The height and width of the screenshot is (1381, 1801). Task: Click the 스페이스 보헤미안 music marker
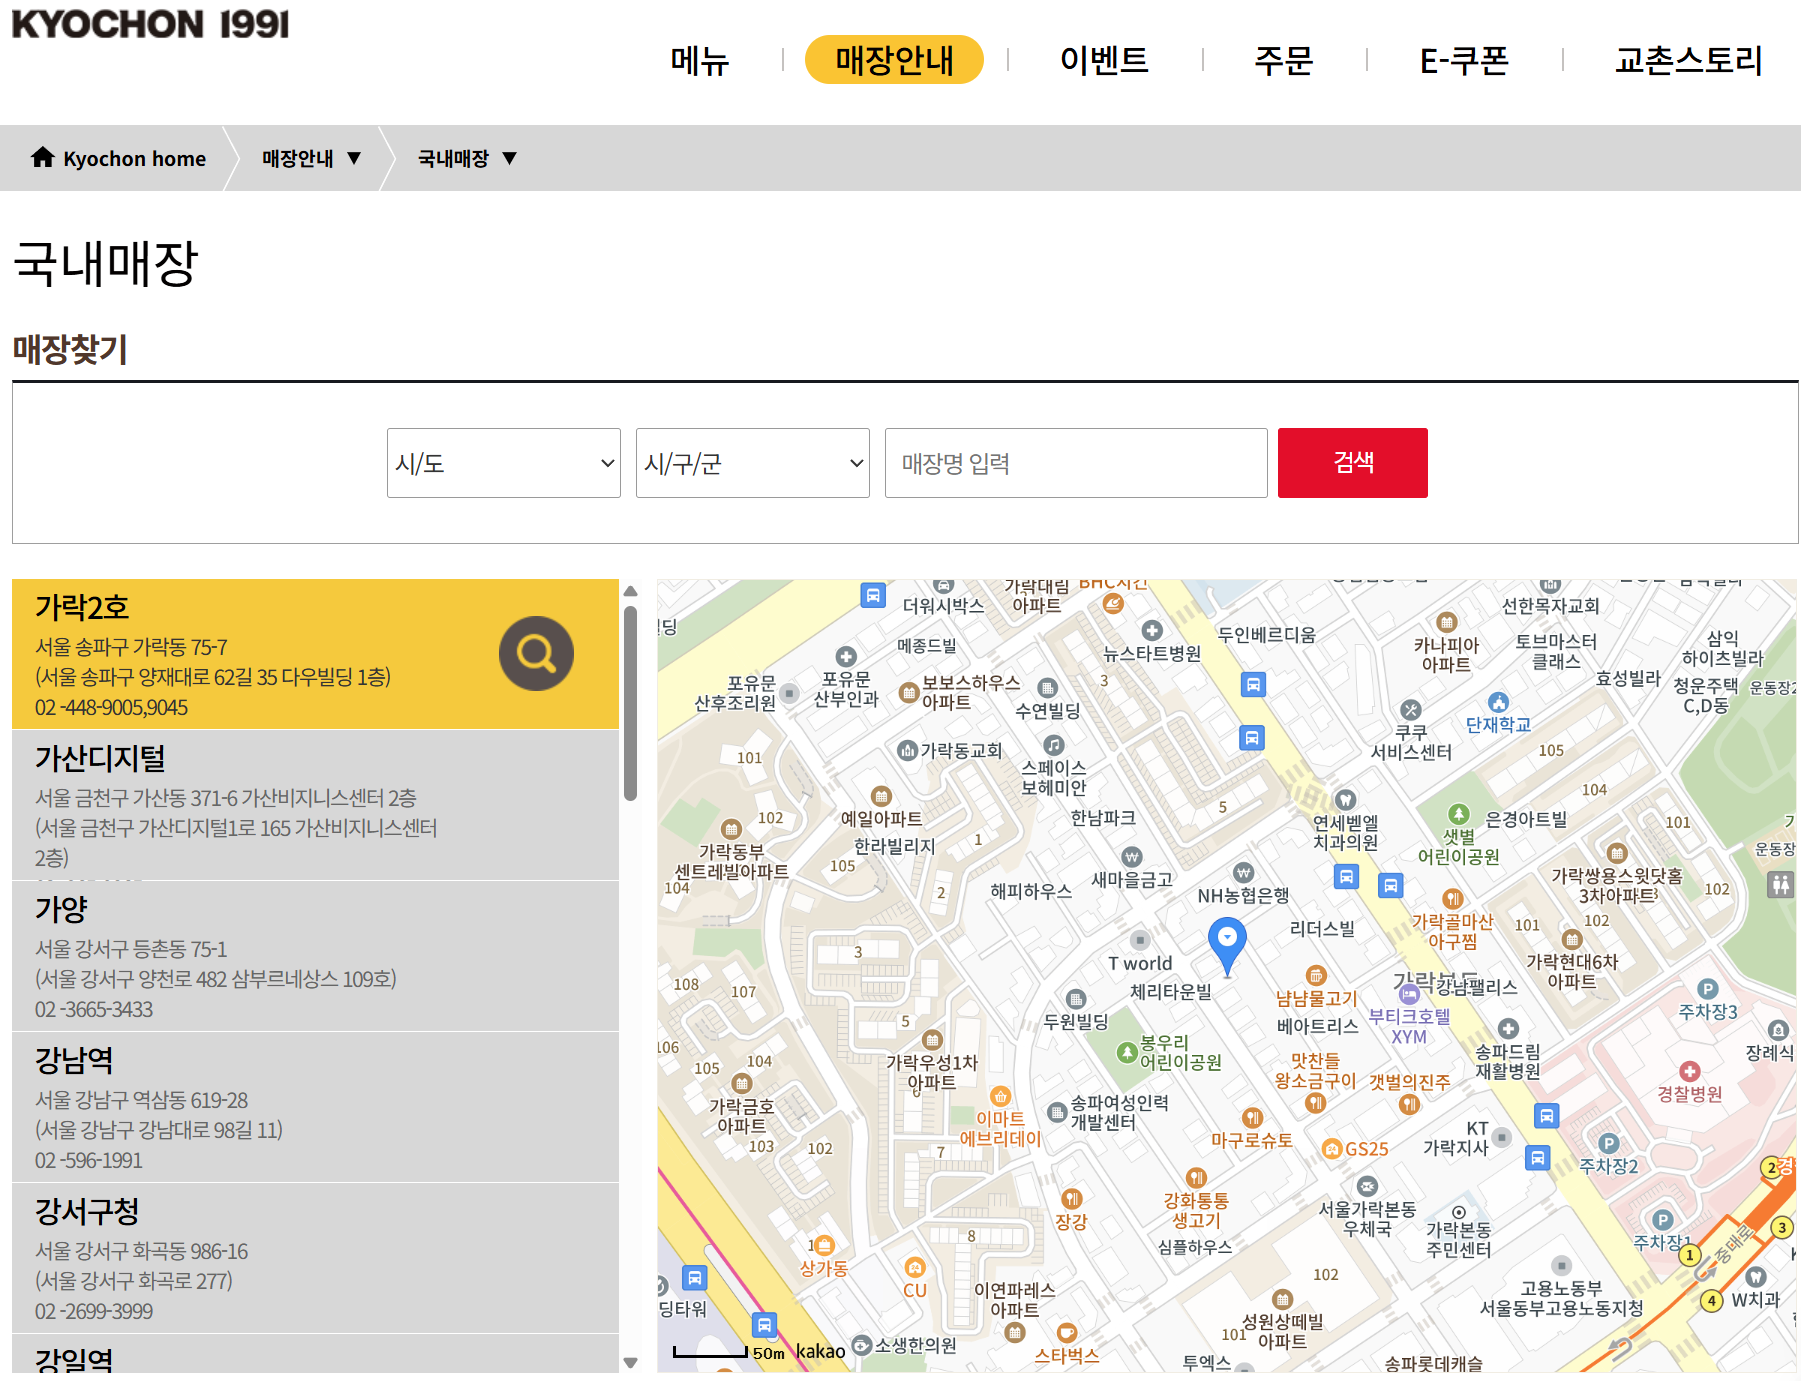[x=1054, y=745]
